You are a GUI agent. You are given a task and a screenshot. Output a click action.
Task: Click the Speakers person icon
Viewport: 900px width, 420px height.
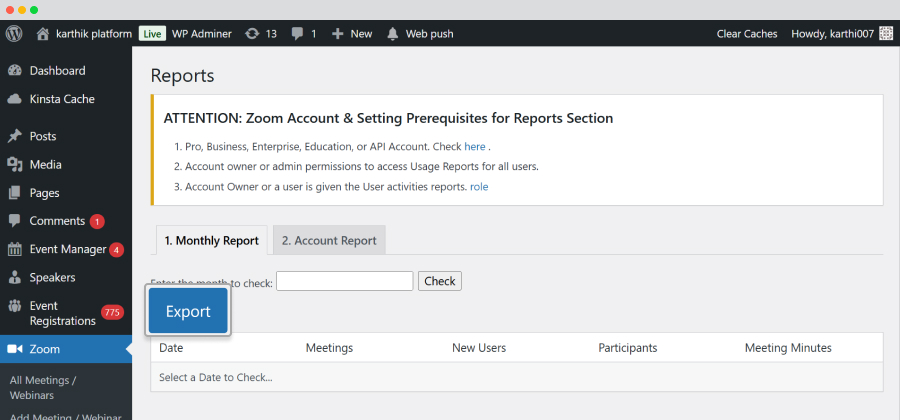click(15, 278)
